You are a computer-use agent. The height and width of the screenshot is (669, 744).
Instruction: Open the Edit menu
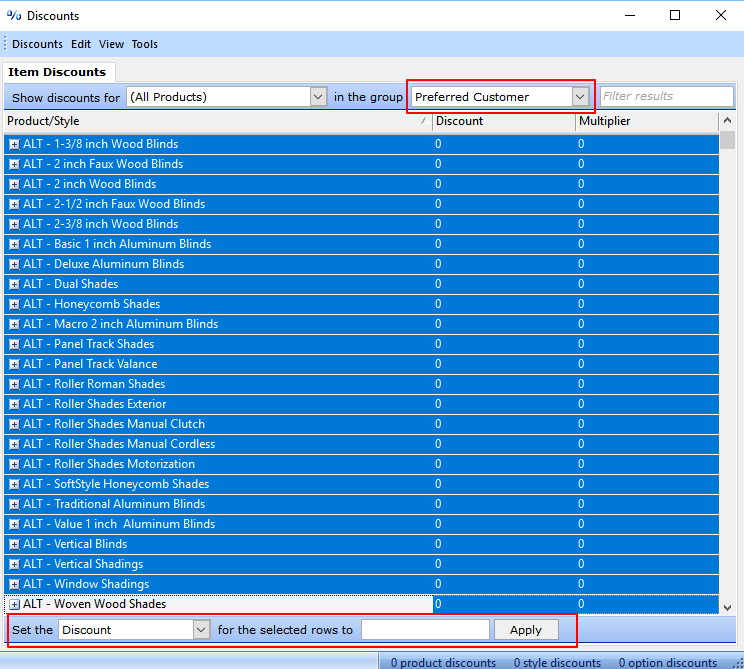[x=81, y=44]
